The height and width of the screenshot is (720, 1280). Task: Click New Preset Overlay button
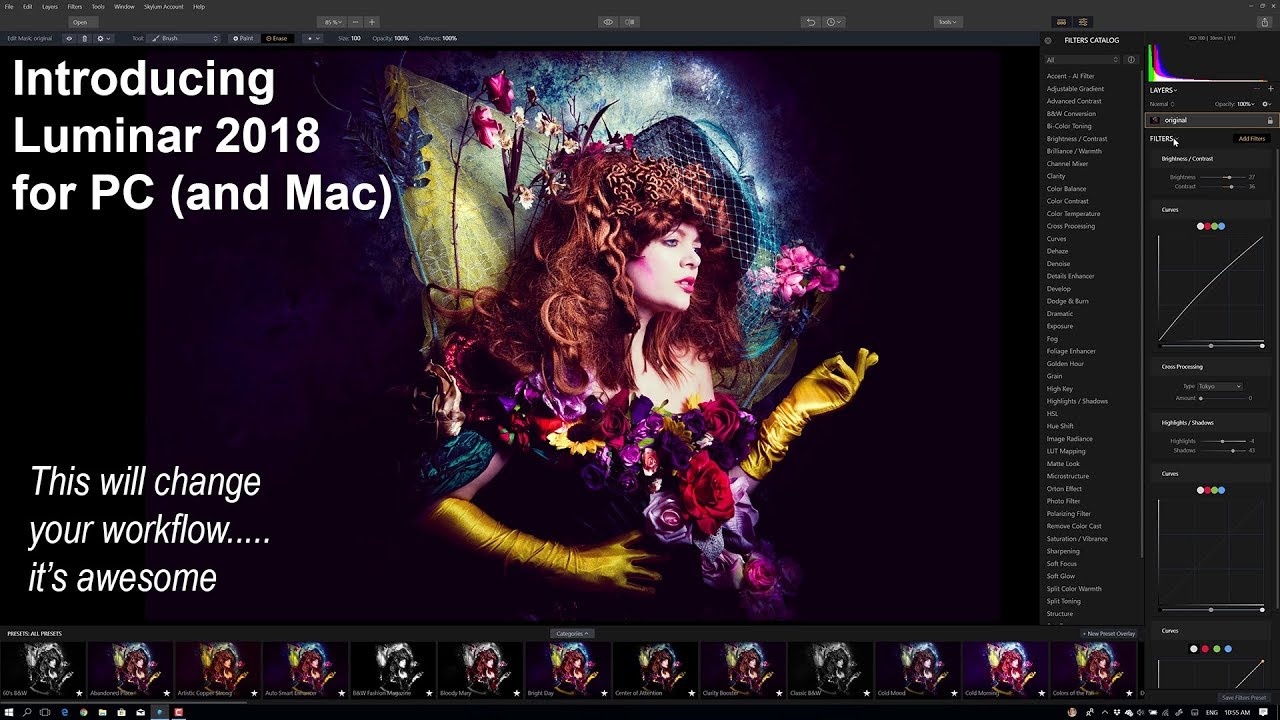(x=1109, y=633)
